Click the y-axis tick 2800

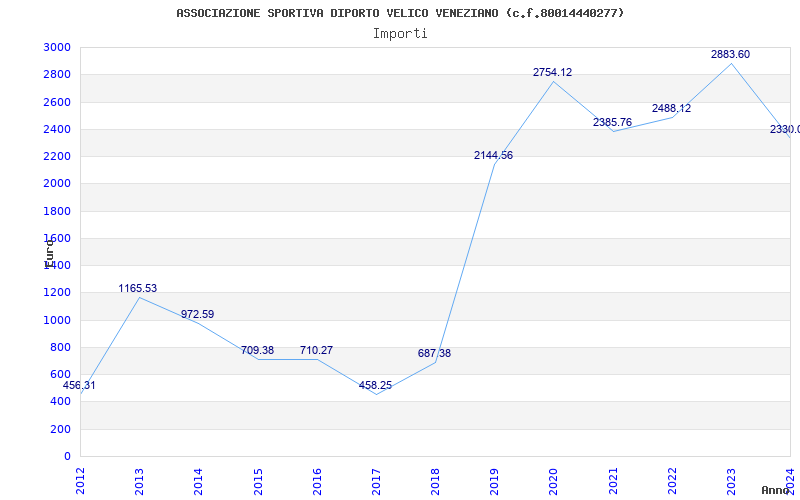click(57, 74)
